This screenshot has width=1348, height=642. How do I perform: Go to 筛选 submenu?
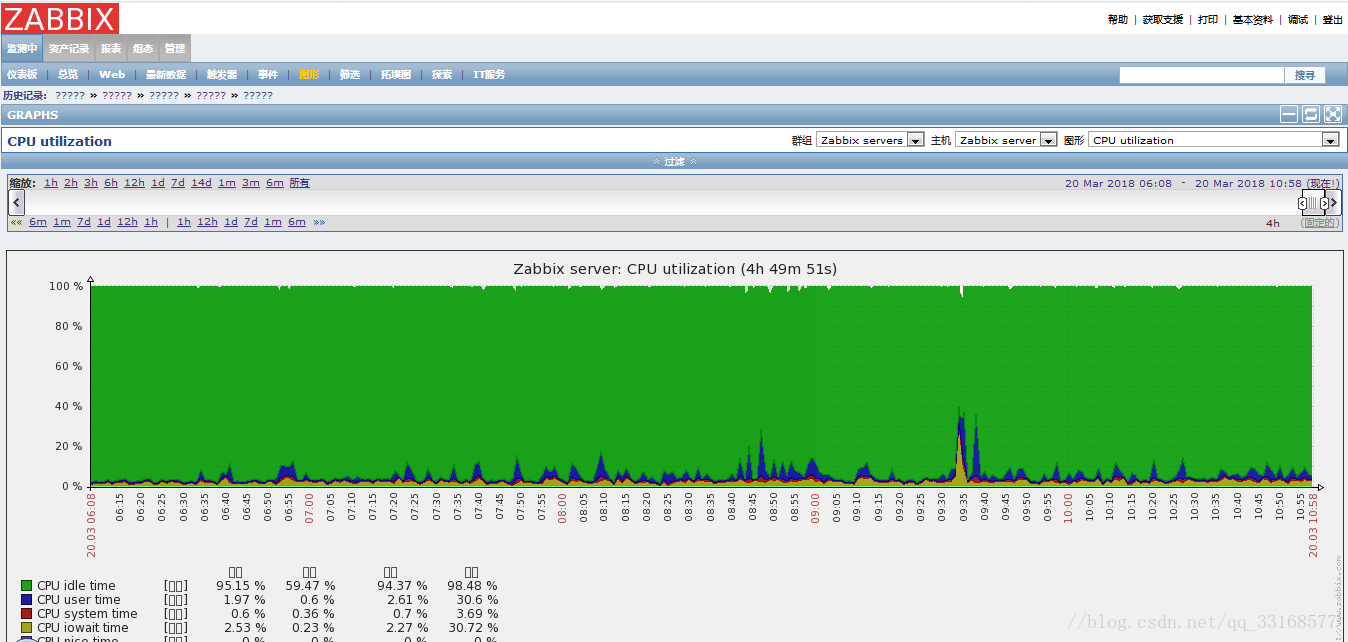pos(350,75)
